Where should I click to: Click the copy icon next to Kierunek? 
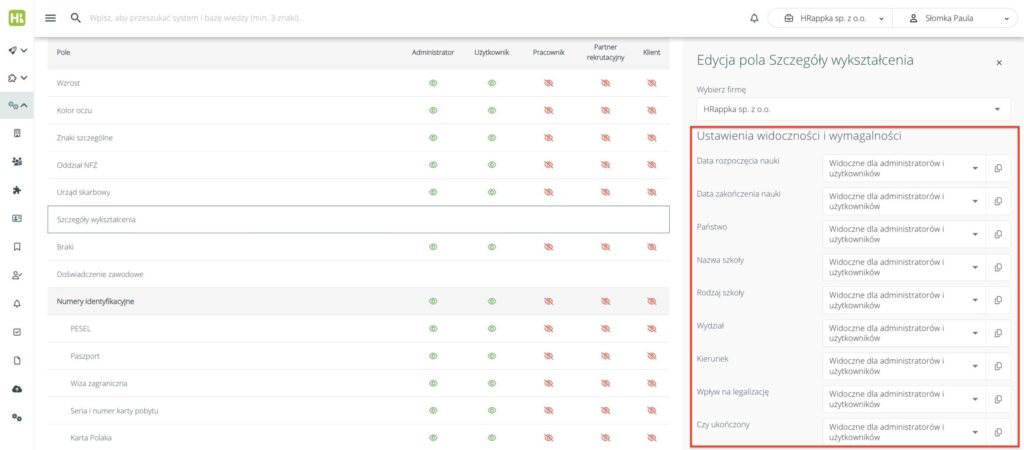(998, 366)
